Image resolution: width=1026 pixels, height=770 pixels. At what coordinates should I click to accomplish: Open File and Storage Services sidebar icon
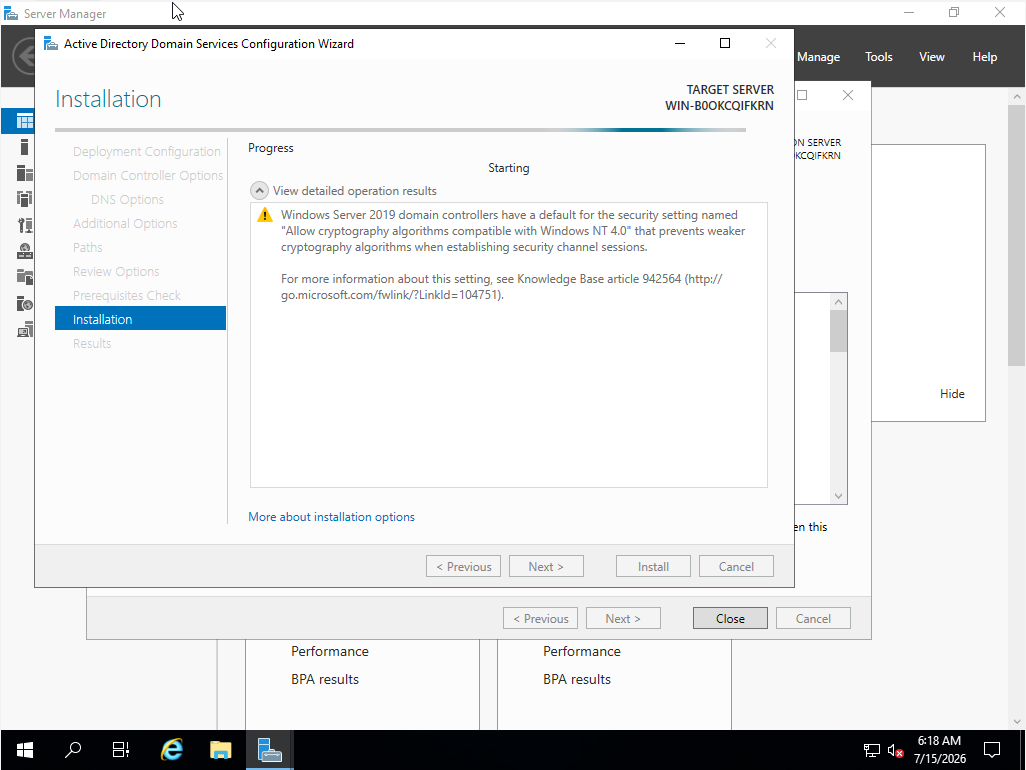click(x=24, y=277)
